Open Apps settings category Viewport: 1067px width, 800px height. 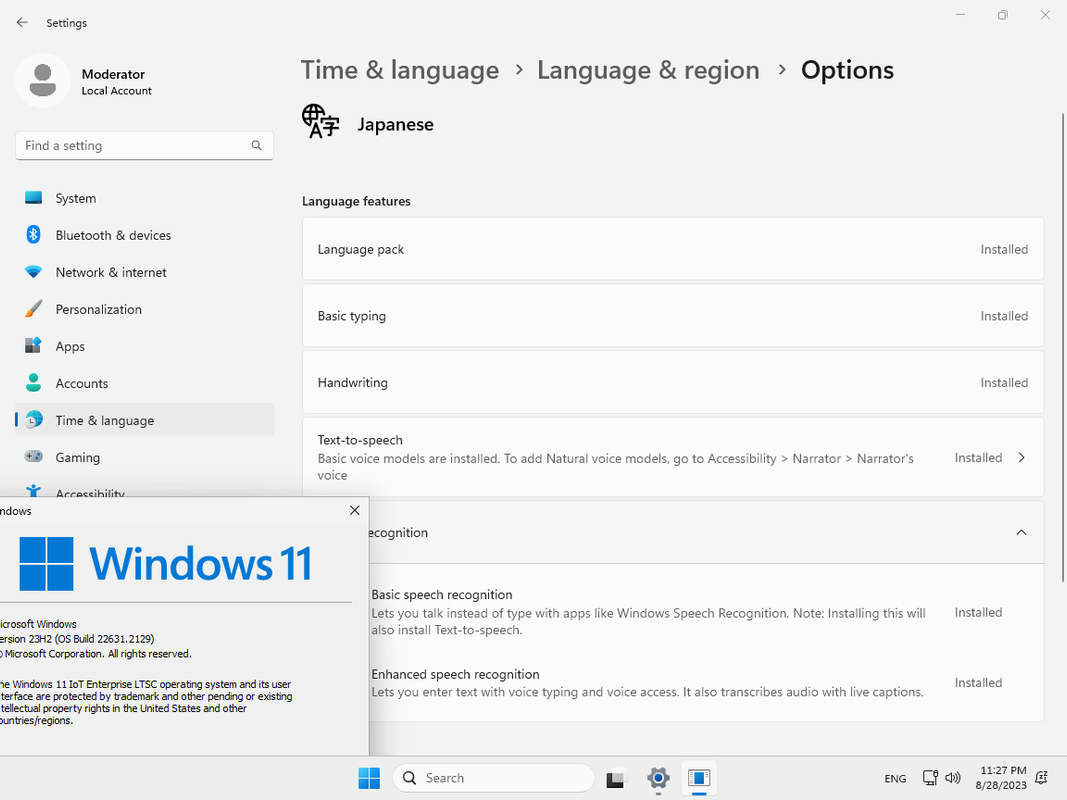(144, 346)
